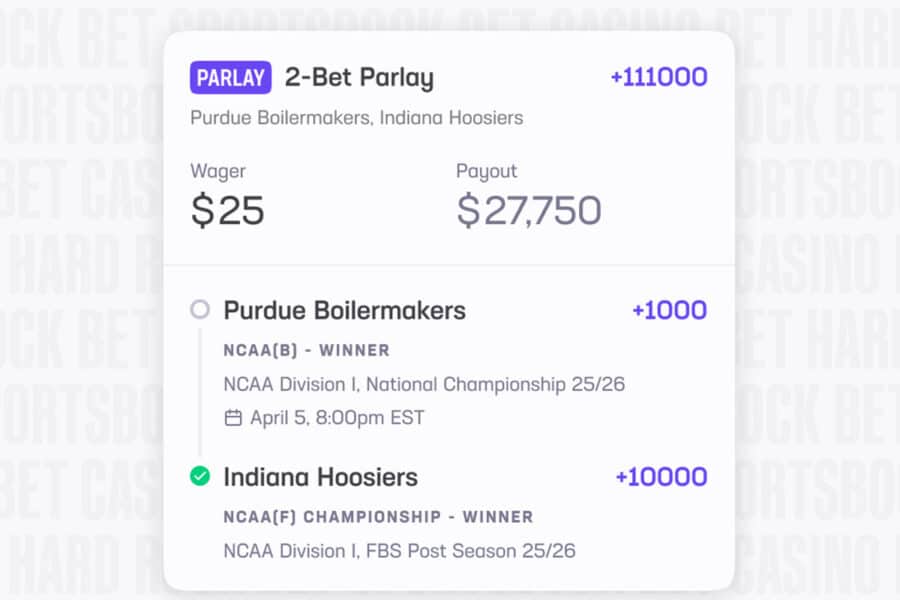Click the +10000 odds for Indiana Hoosiers
This screenshot has width=900, height=600.
click(661, 477)
